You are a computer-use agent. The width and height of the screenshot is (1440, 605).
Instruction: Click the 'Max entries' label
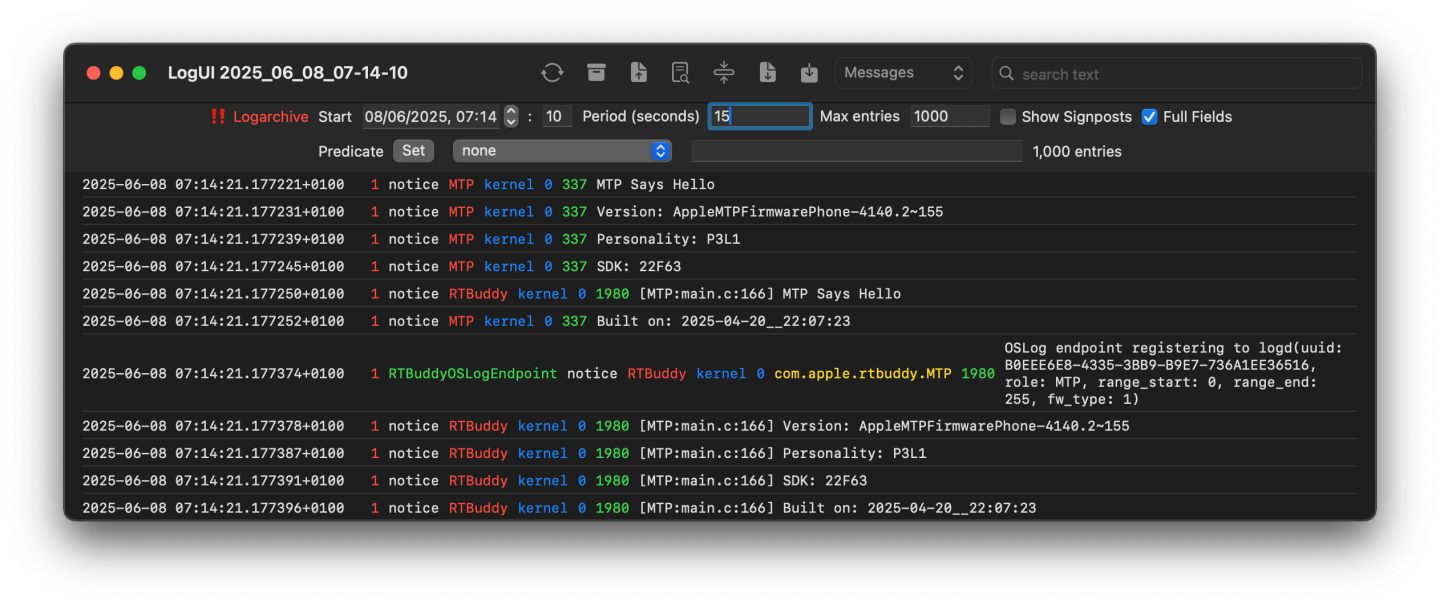(860, 117)
